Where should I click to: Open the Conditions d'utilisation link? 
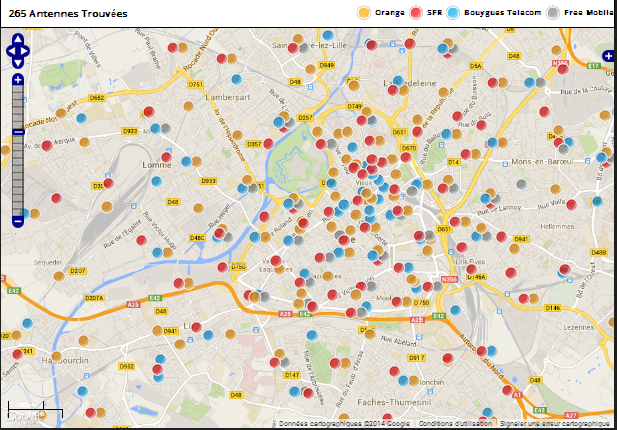pos(456,423)
